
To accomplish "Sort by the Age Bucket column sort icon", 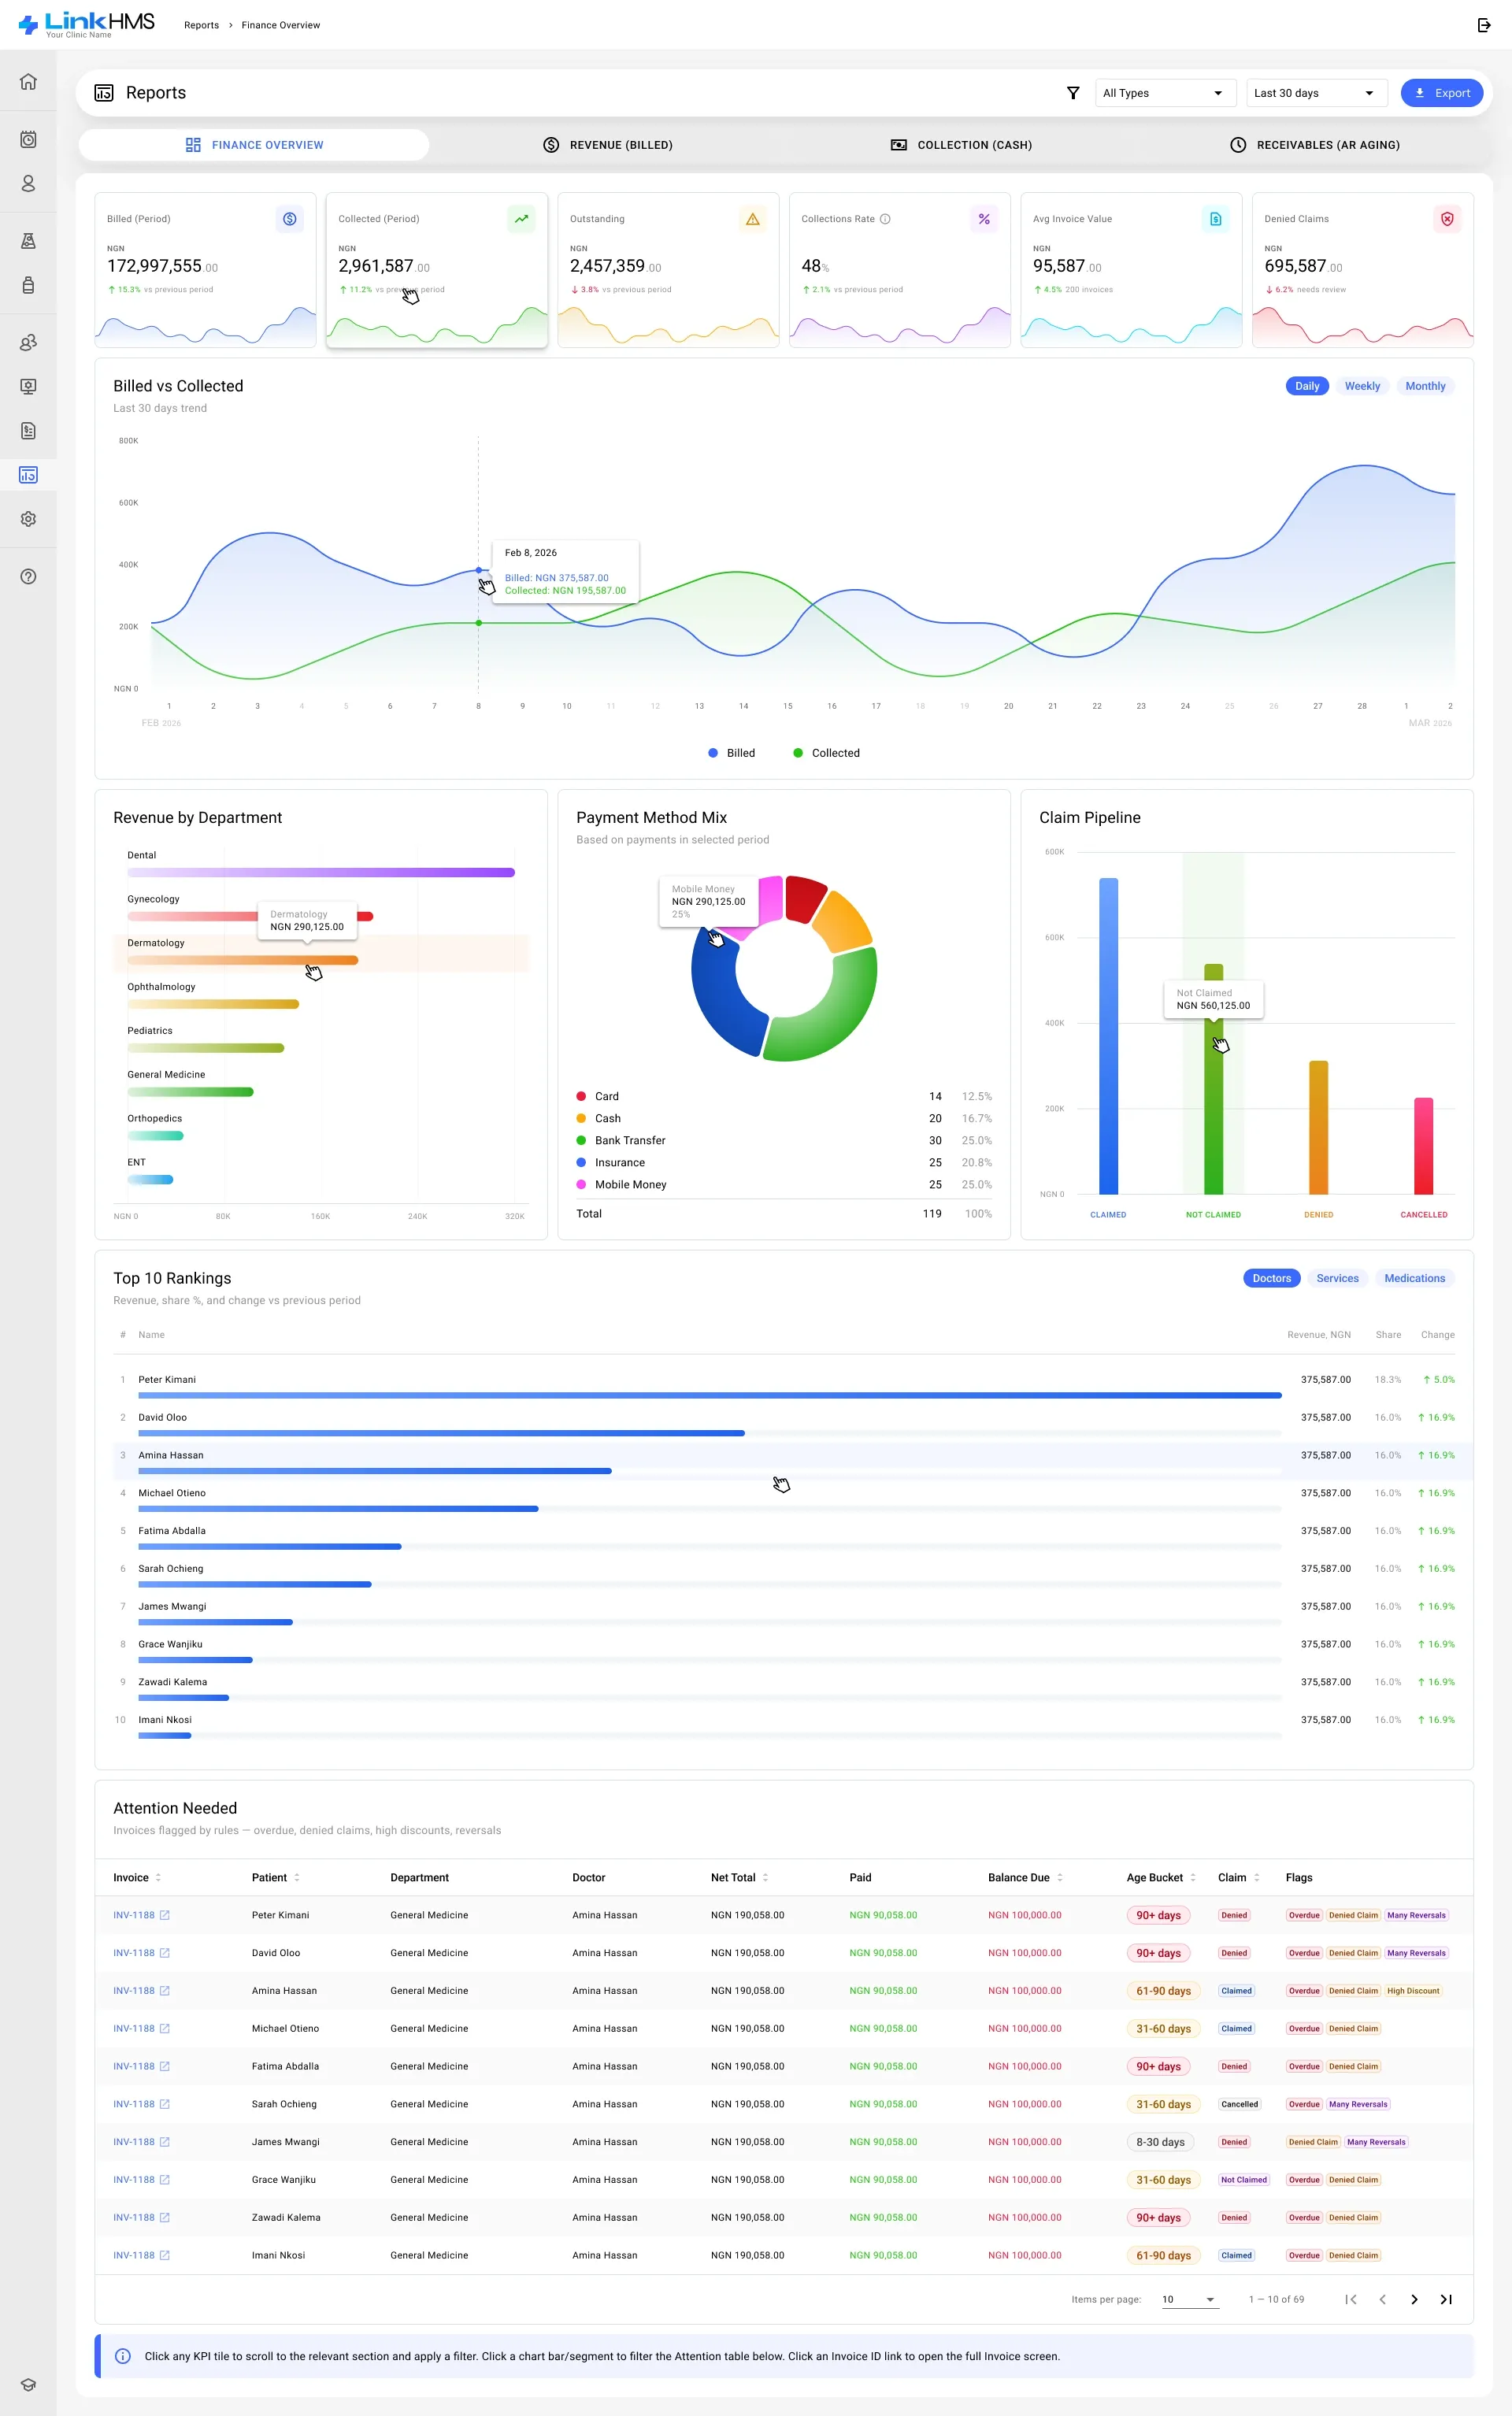I will tap(1193, 1878).
